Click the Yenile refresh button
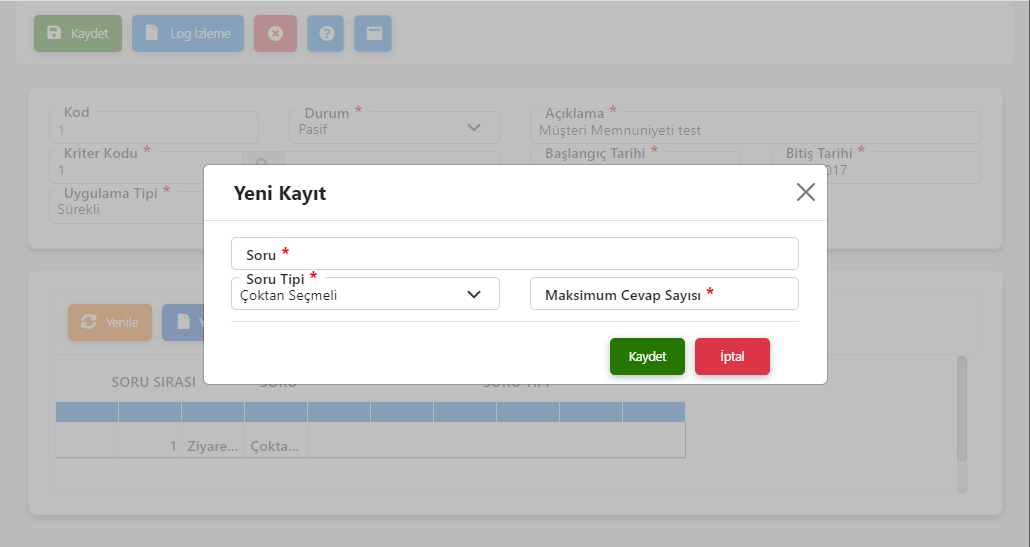Viewport: 1030px width, 547px height. 110,322
